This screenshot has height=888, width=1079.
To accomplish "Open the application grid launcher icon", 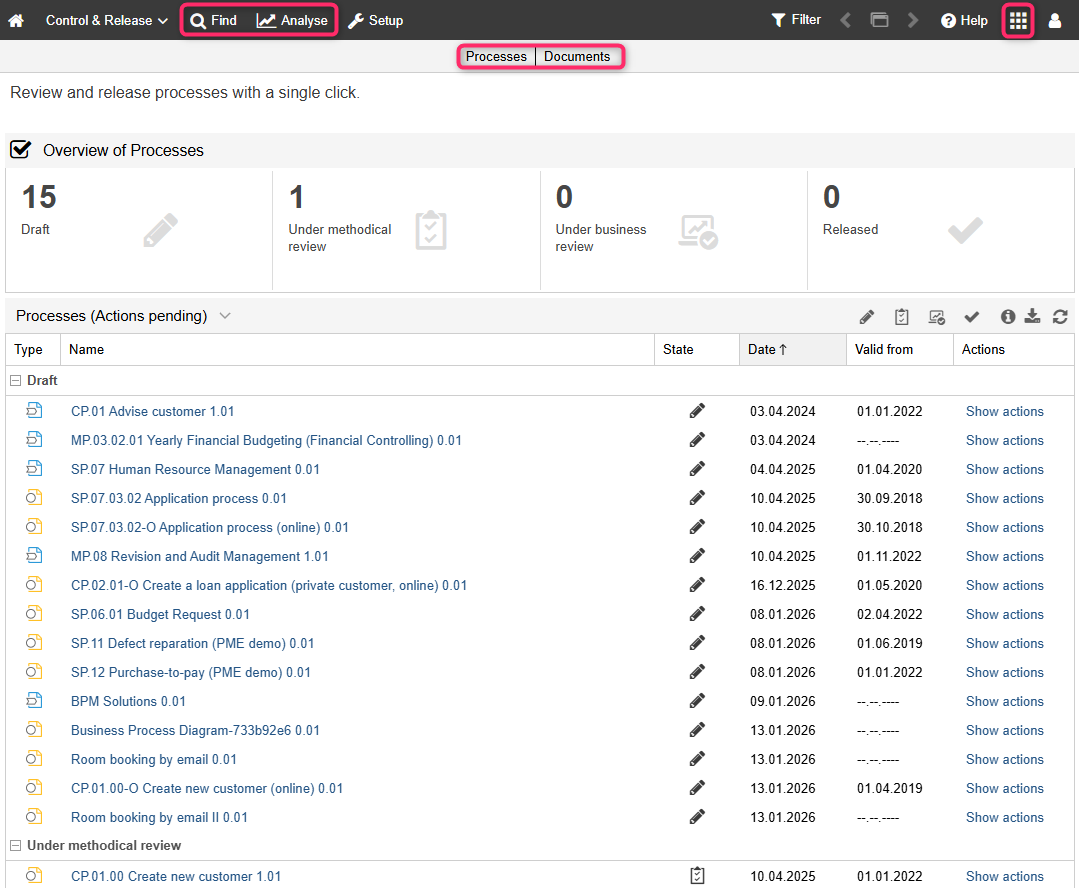I will click(1018, 20).
